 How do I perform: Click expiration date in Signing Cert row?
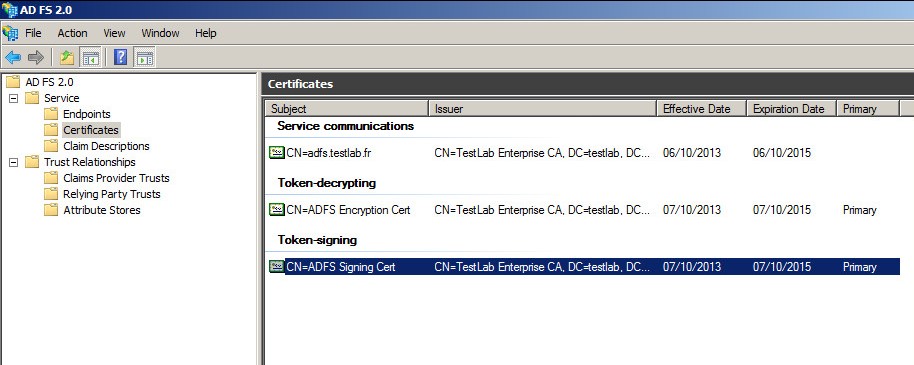(x=782, y=267)
